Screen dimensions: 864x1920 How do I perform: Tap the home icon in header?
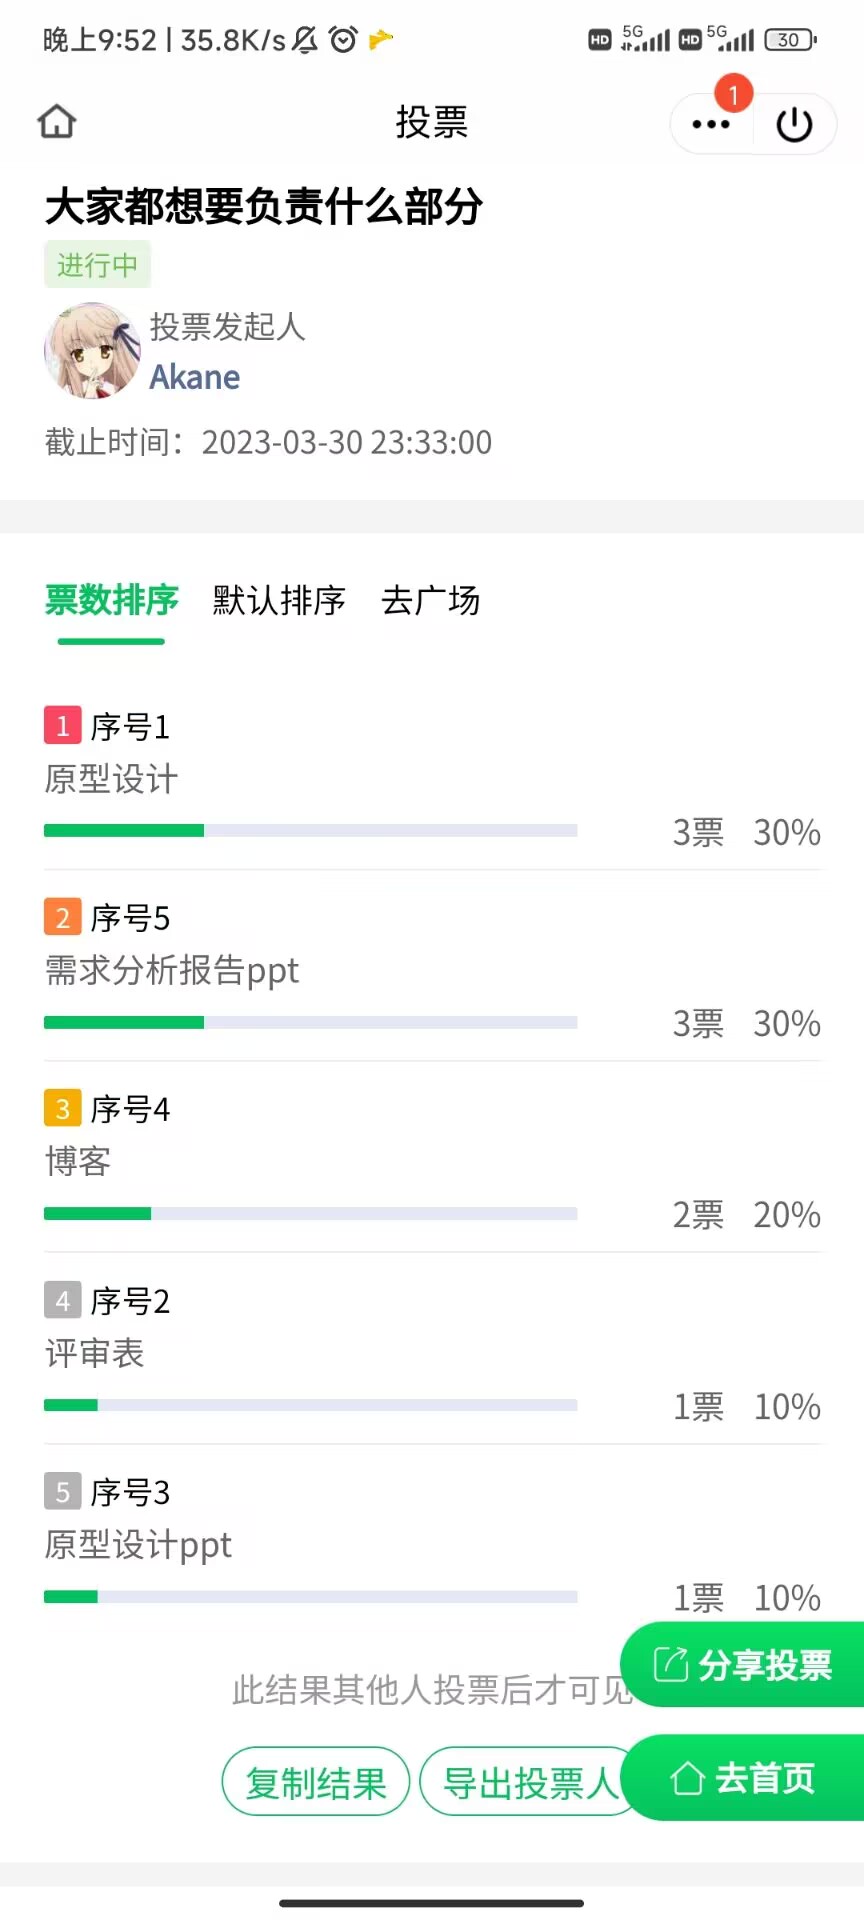[x=57, y=122]
